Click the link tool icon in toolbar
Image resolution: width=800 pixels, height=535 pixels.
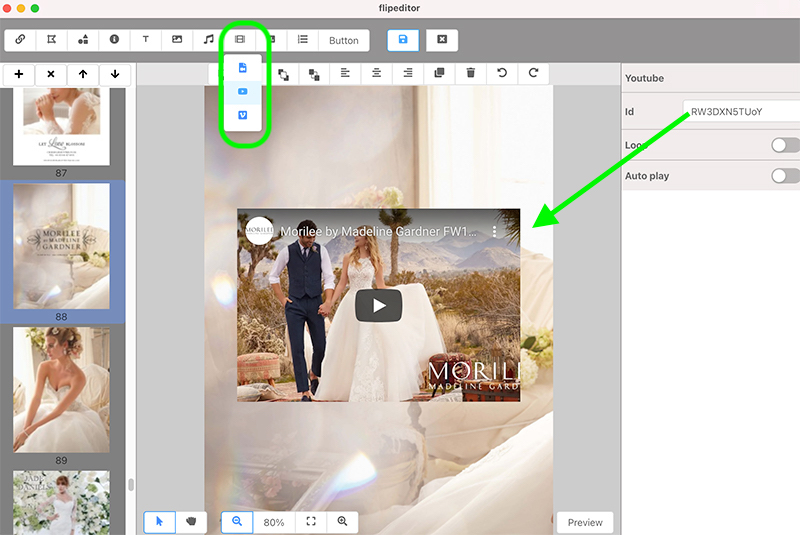[20, 40]
